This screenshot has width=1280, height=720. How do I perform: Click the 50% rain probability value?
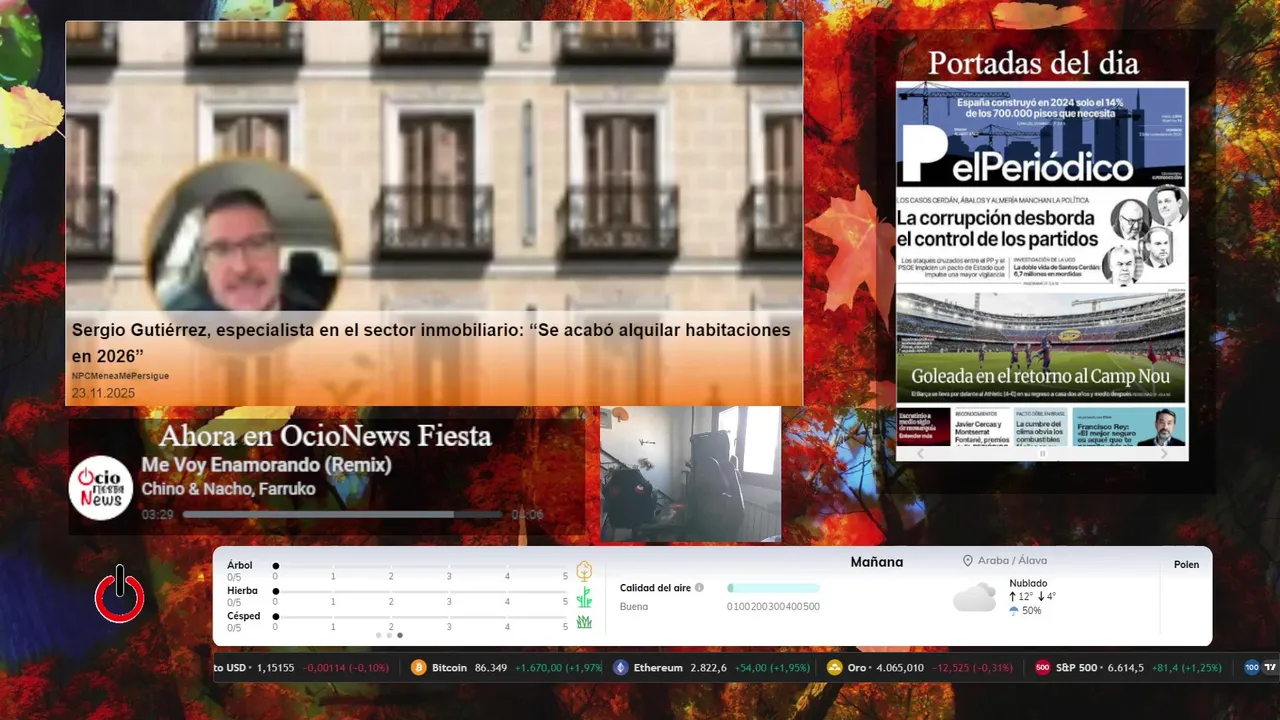pos(1032,611)
